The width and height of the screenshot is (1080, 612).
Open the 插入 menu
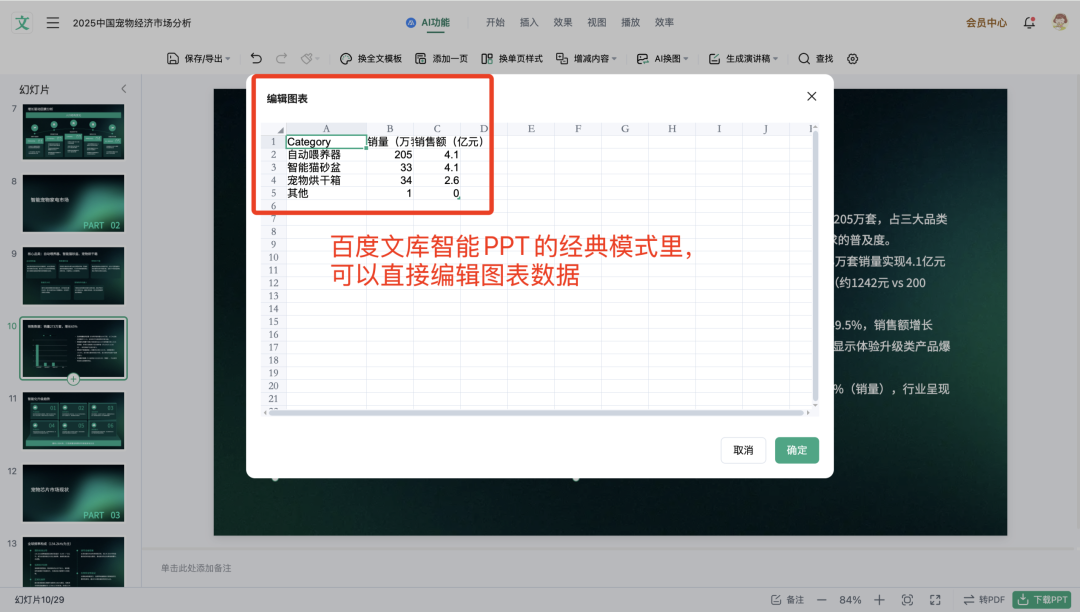tap(528, 21)
